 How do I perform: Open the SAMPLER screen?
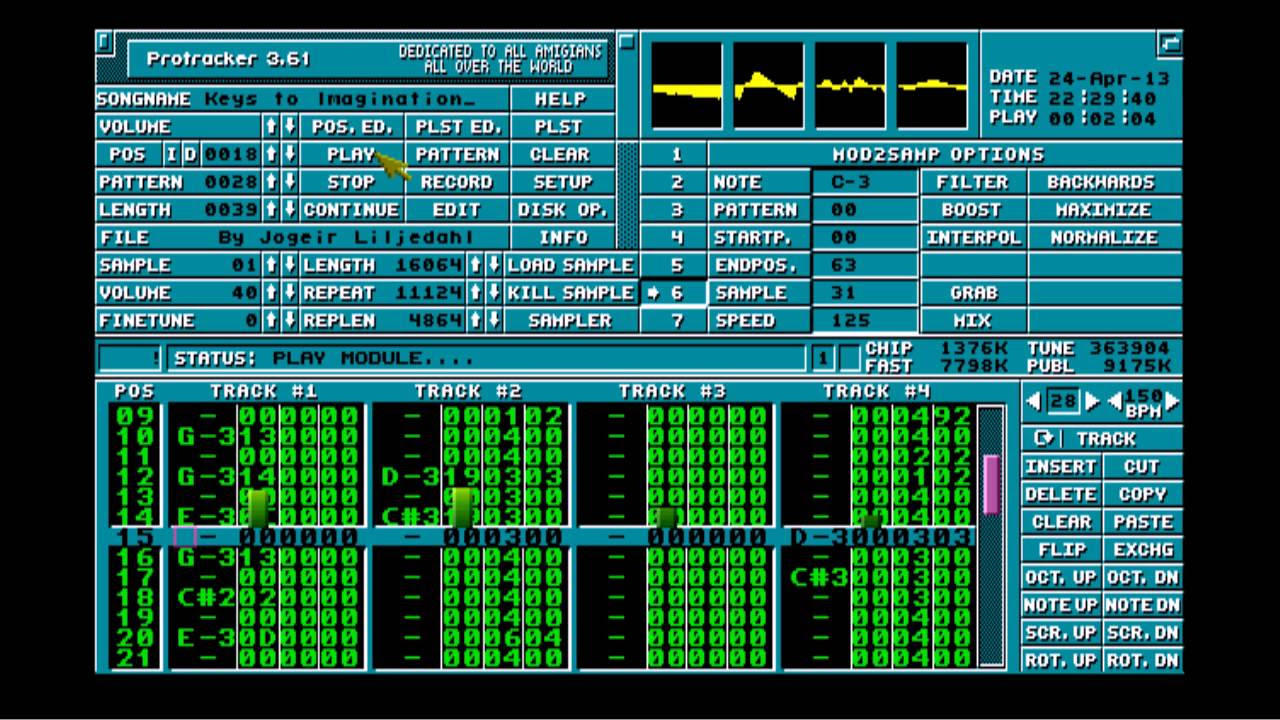(x=569, y=321)
